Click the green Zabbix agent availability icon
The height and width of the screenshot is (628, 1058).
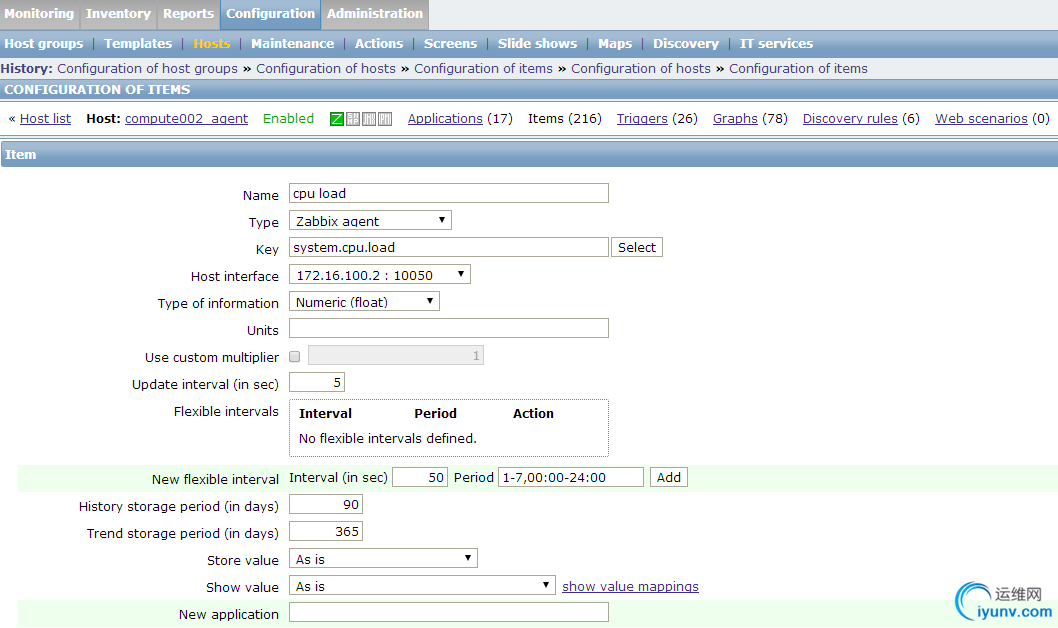pyautogui.click(x=336, y=119)
